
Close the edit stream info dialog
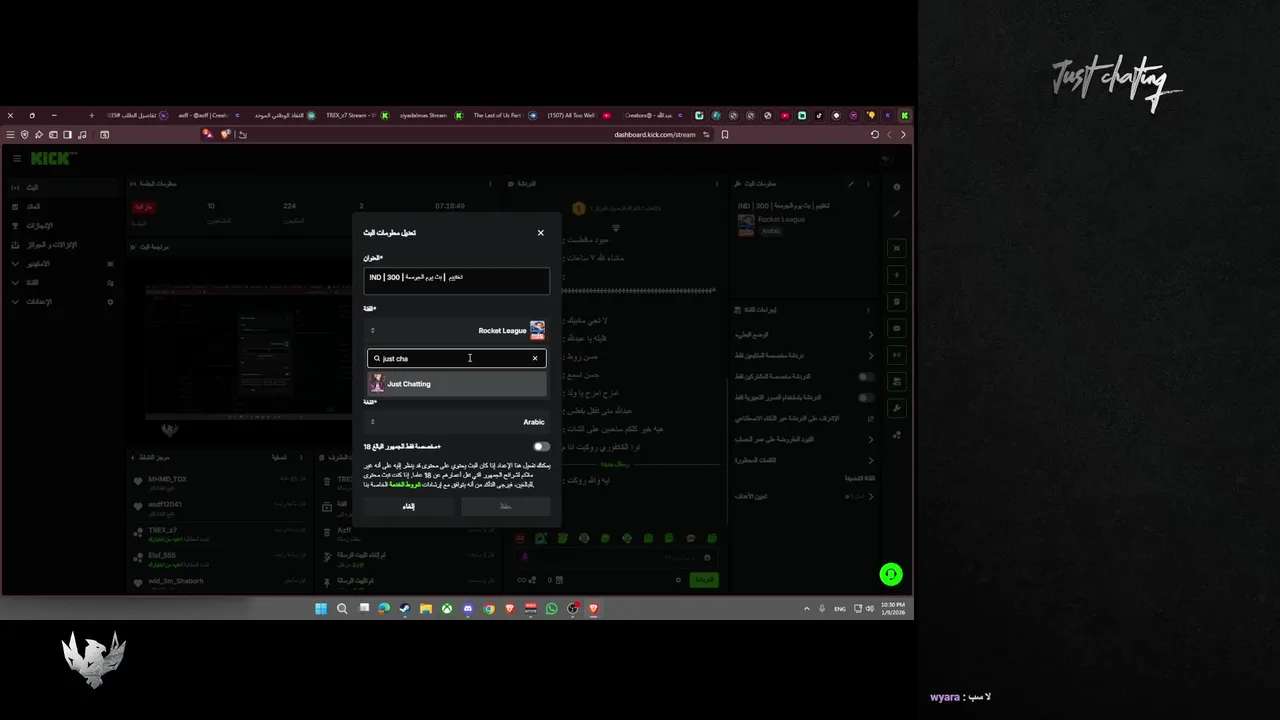click(541, 233)
